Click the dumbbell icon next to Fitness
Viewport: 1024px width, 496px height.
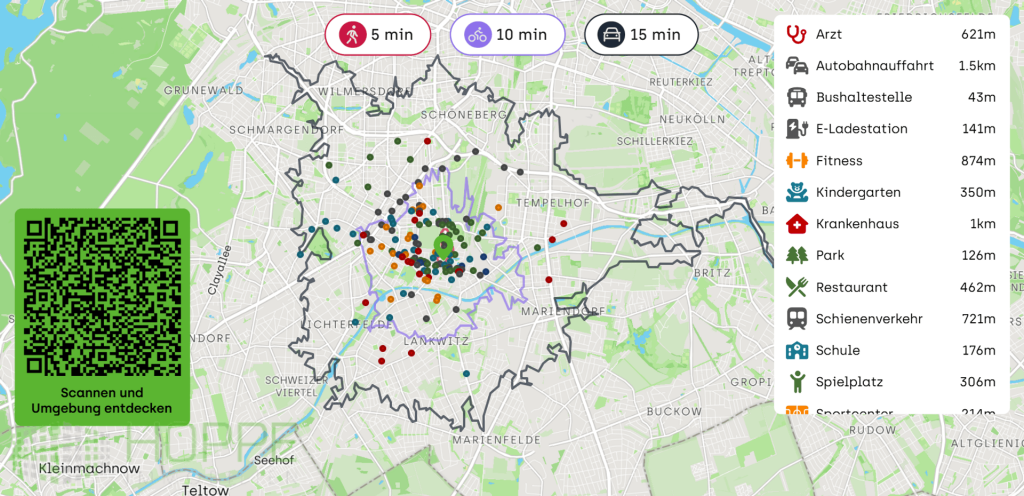tap(796, 161)
